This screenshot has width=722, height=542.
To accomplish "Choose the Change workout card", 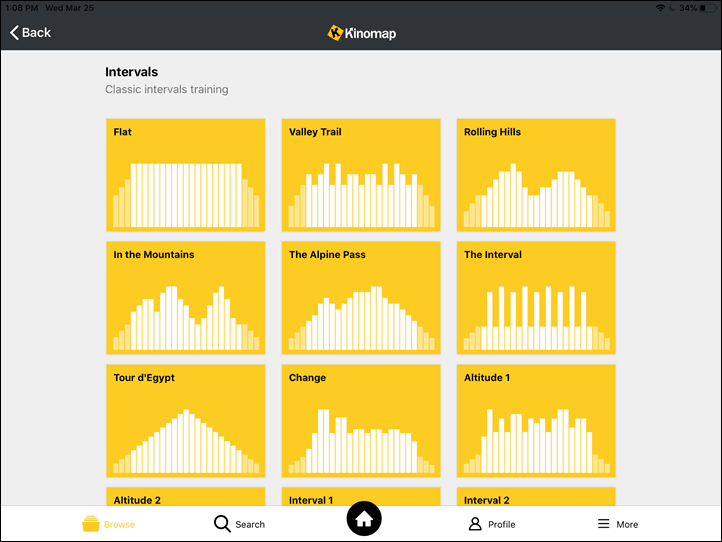I will tap(361, 421).
